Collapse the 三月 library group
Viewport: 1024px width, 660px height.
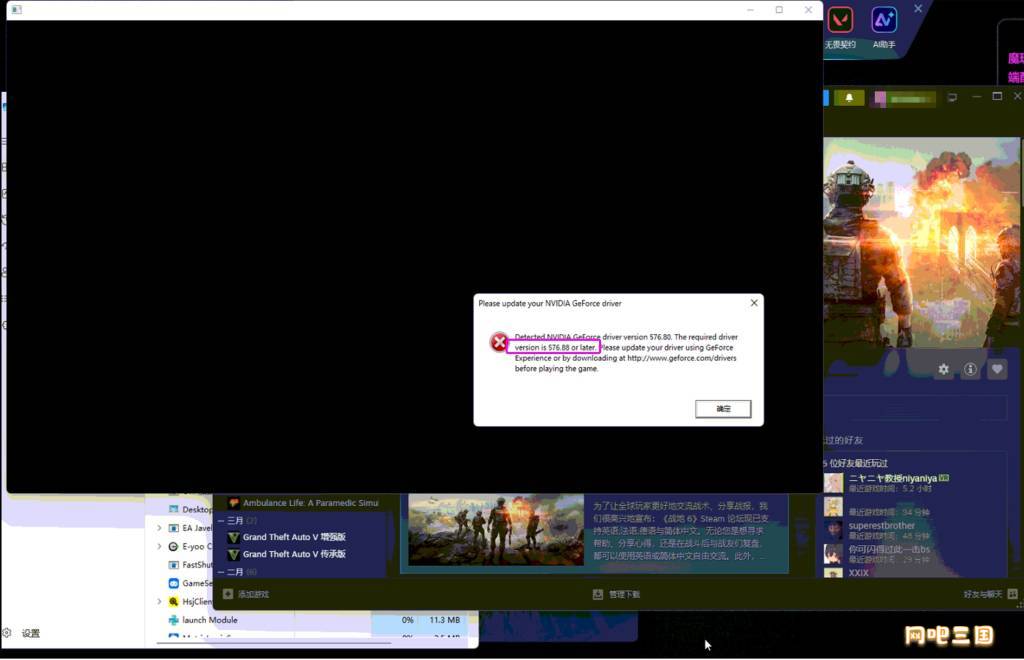221,520
